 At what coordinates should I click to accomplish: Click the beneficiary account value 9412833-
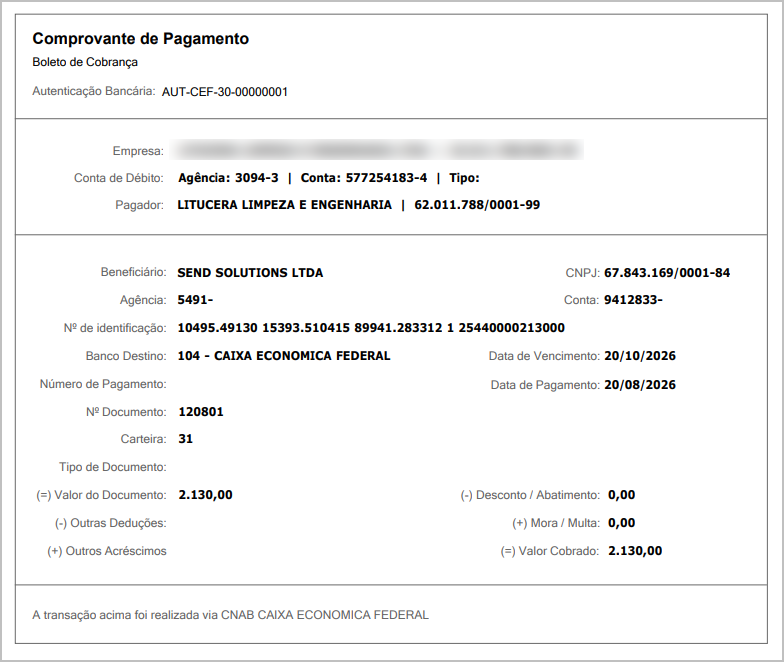pos(633,300)
